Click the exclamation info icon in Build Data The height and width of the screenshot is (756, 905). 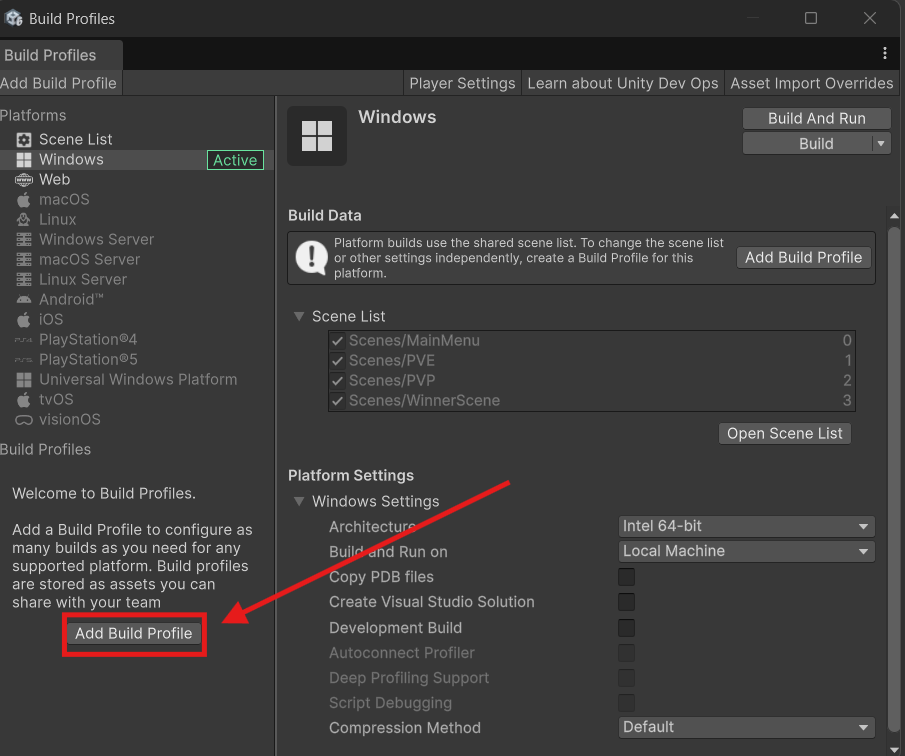click(x=312, y=257)
